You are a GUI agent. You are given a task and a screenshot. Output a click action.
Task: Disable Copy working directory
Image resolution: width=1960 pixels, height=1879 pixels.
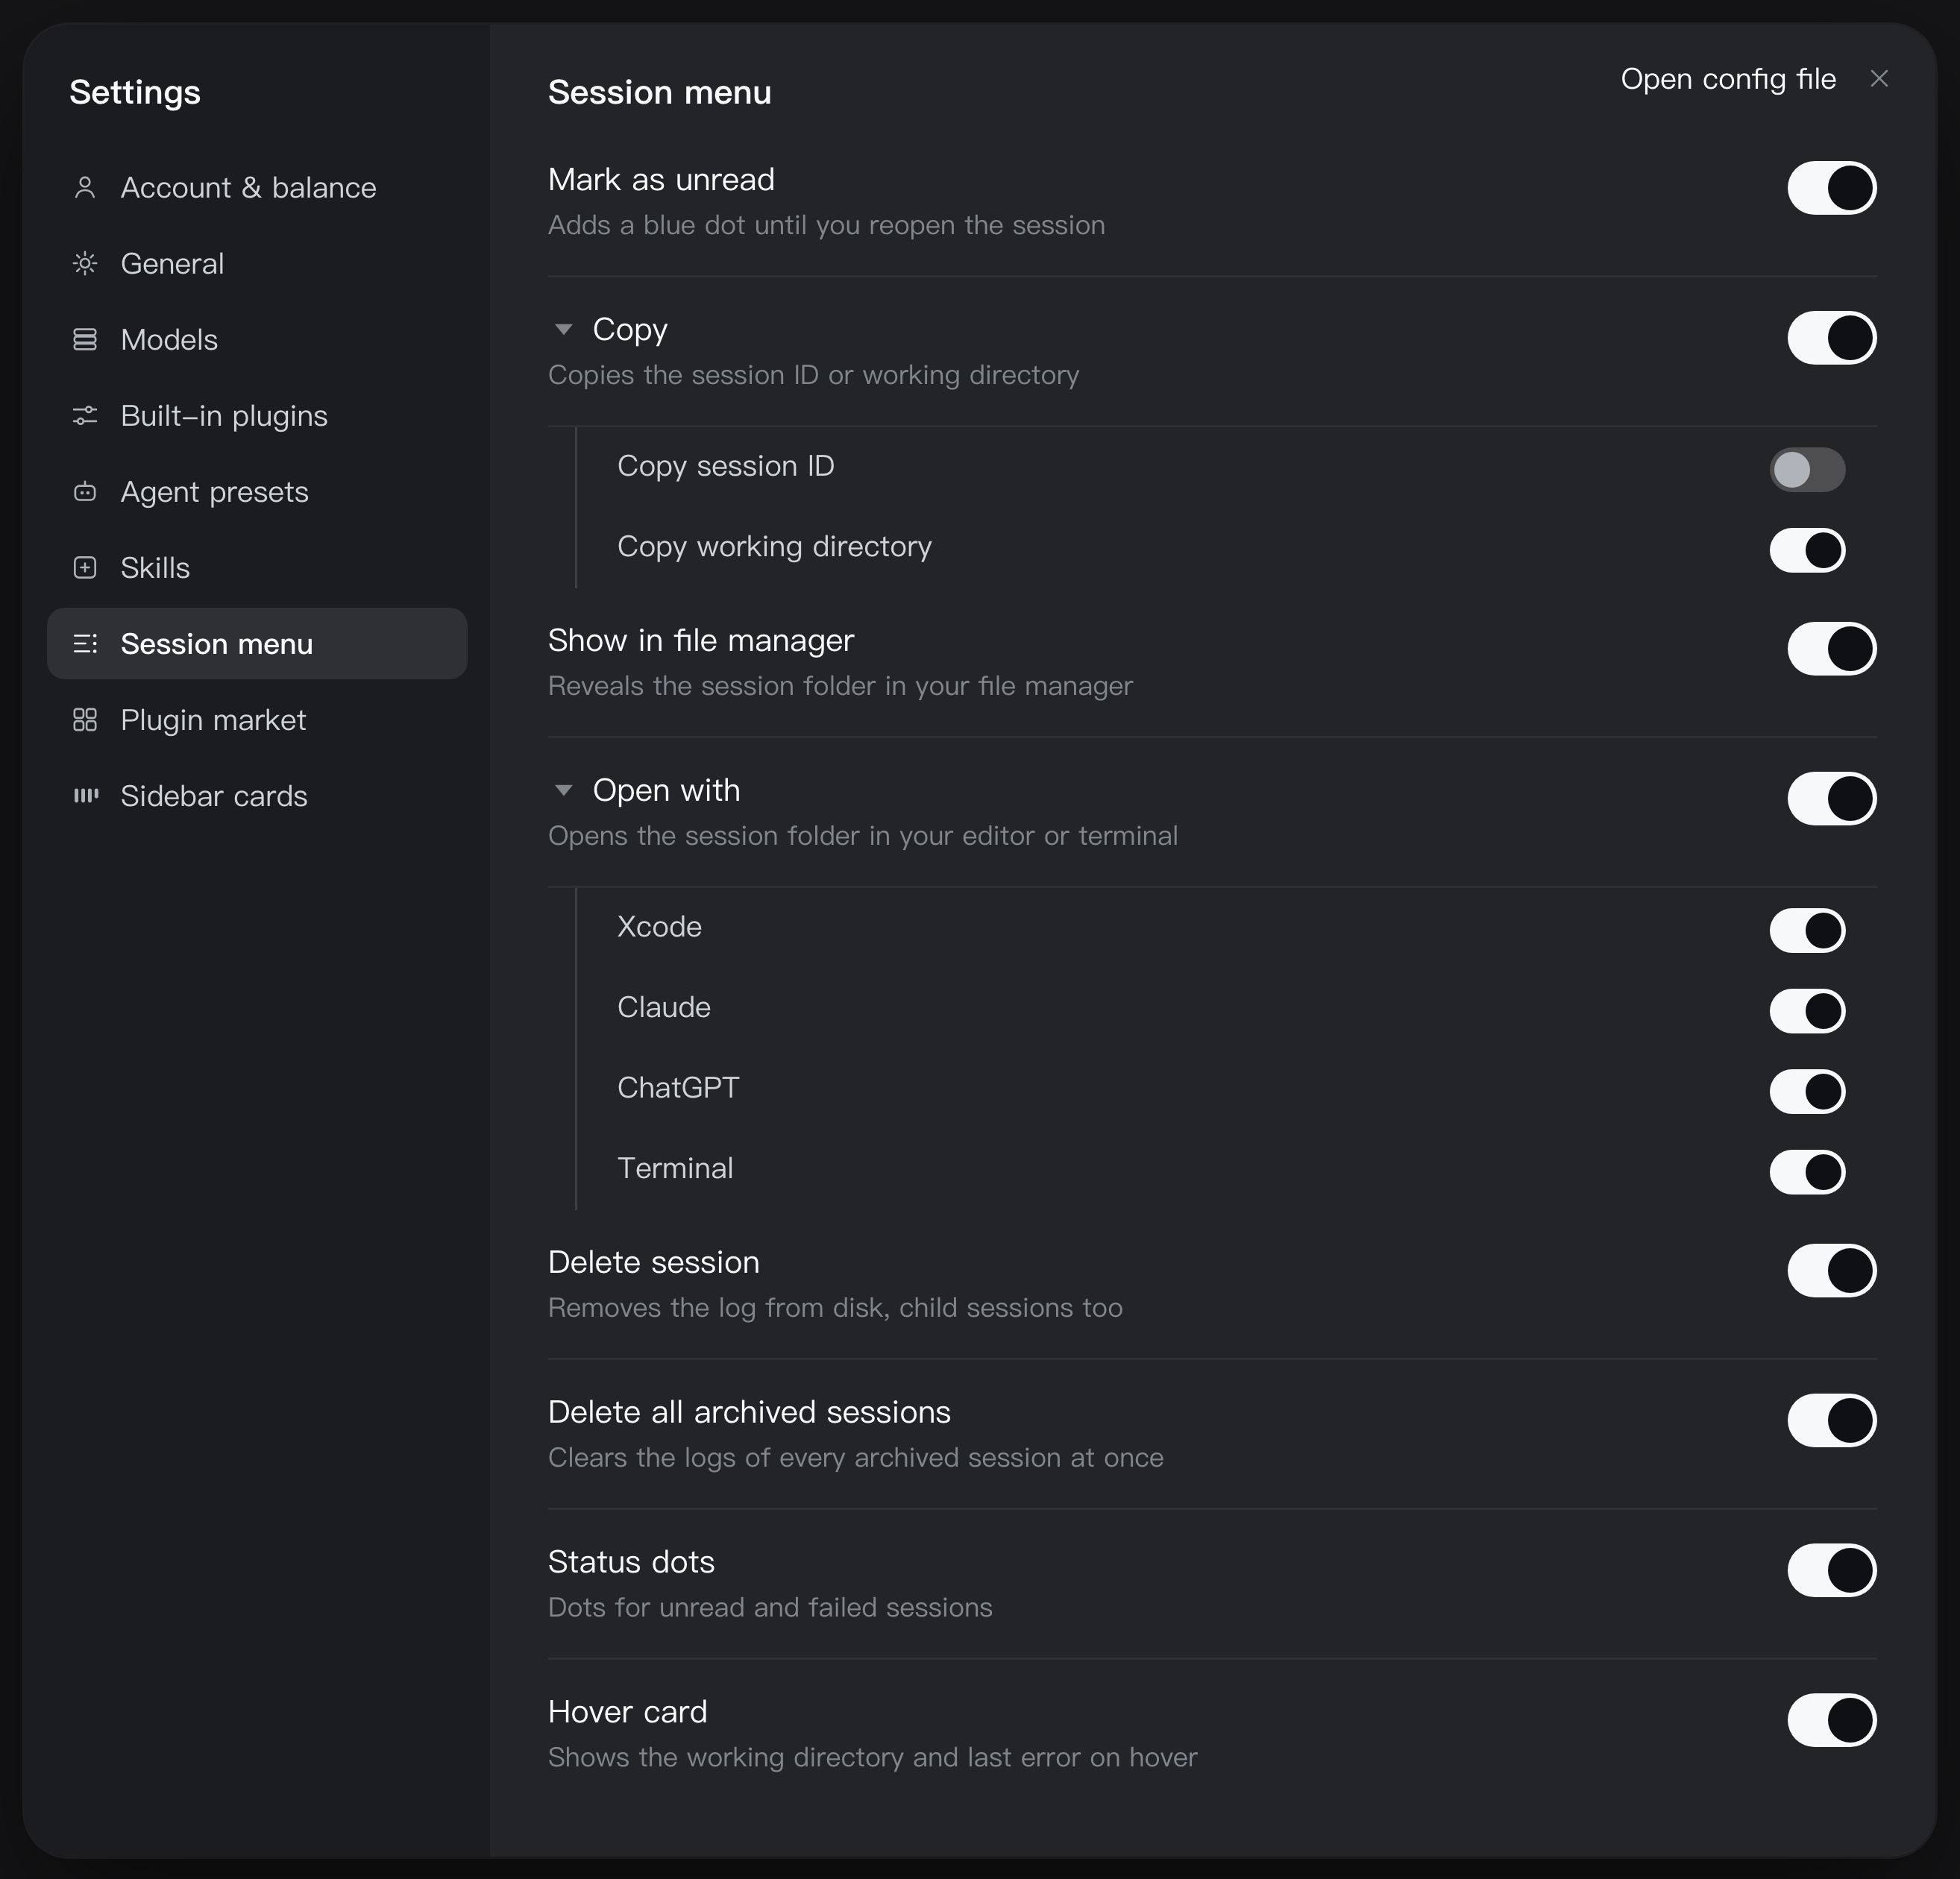click(x=1807, y=549)
